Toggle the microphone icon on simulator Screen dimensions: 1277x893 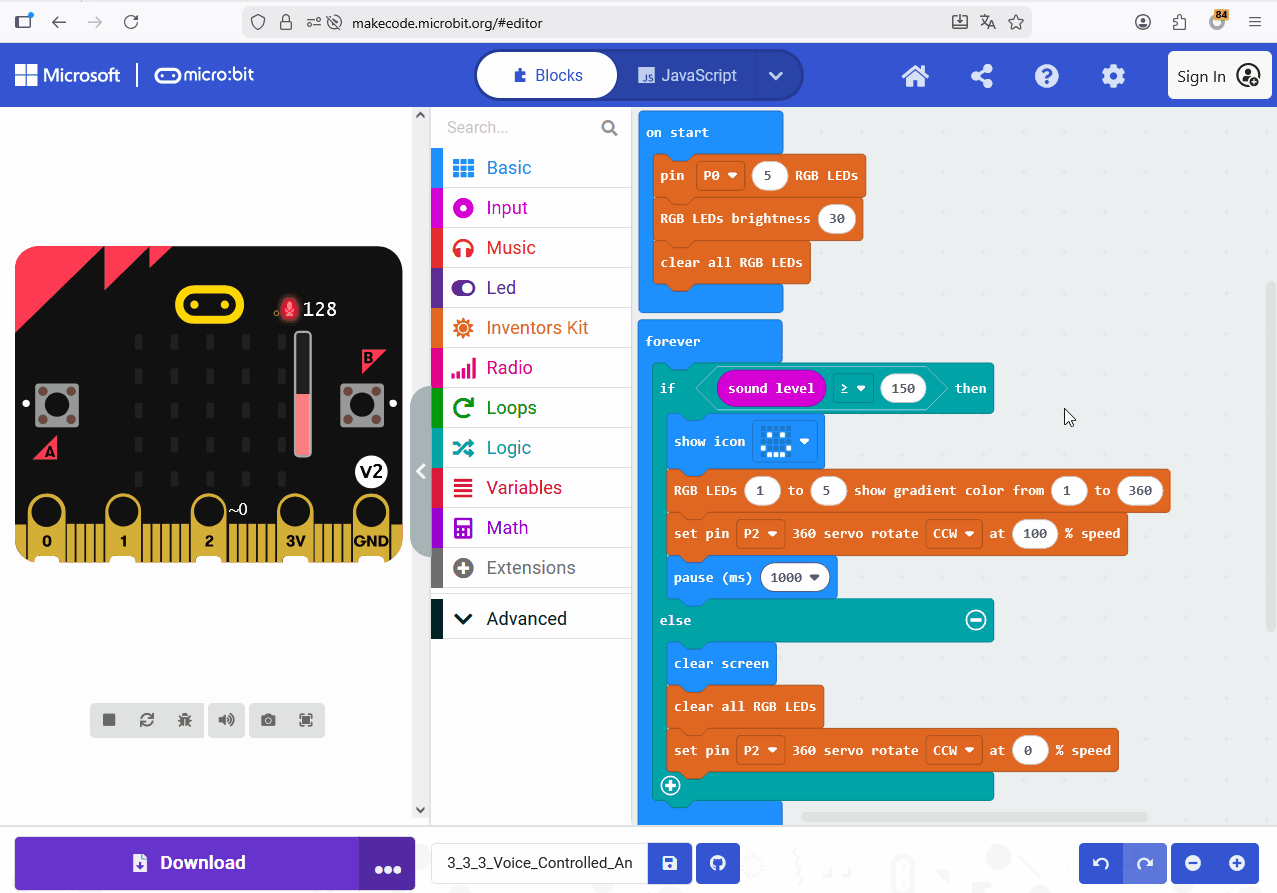(x=289, y=309)
